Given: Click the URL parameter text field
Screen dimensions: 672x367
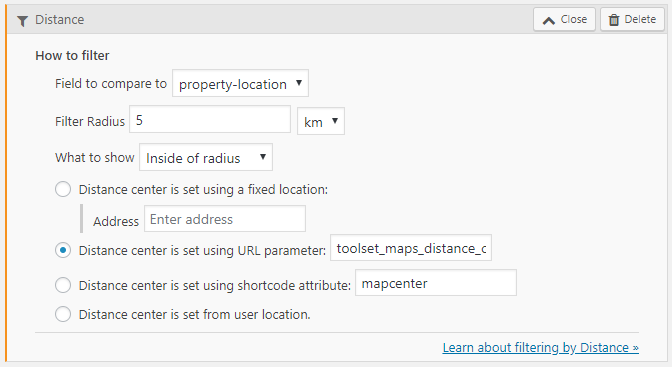Looking at the screenshot, I should [411, 248].
